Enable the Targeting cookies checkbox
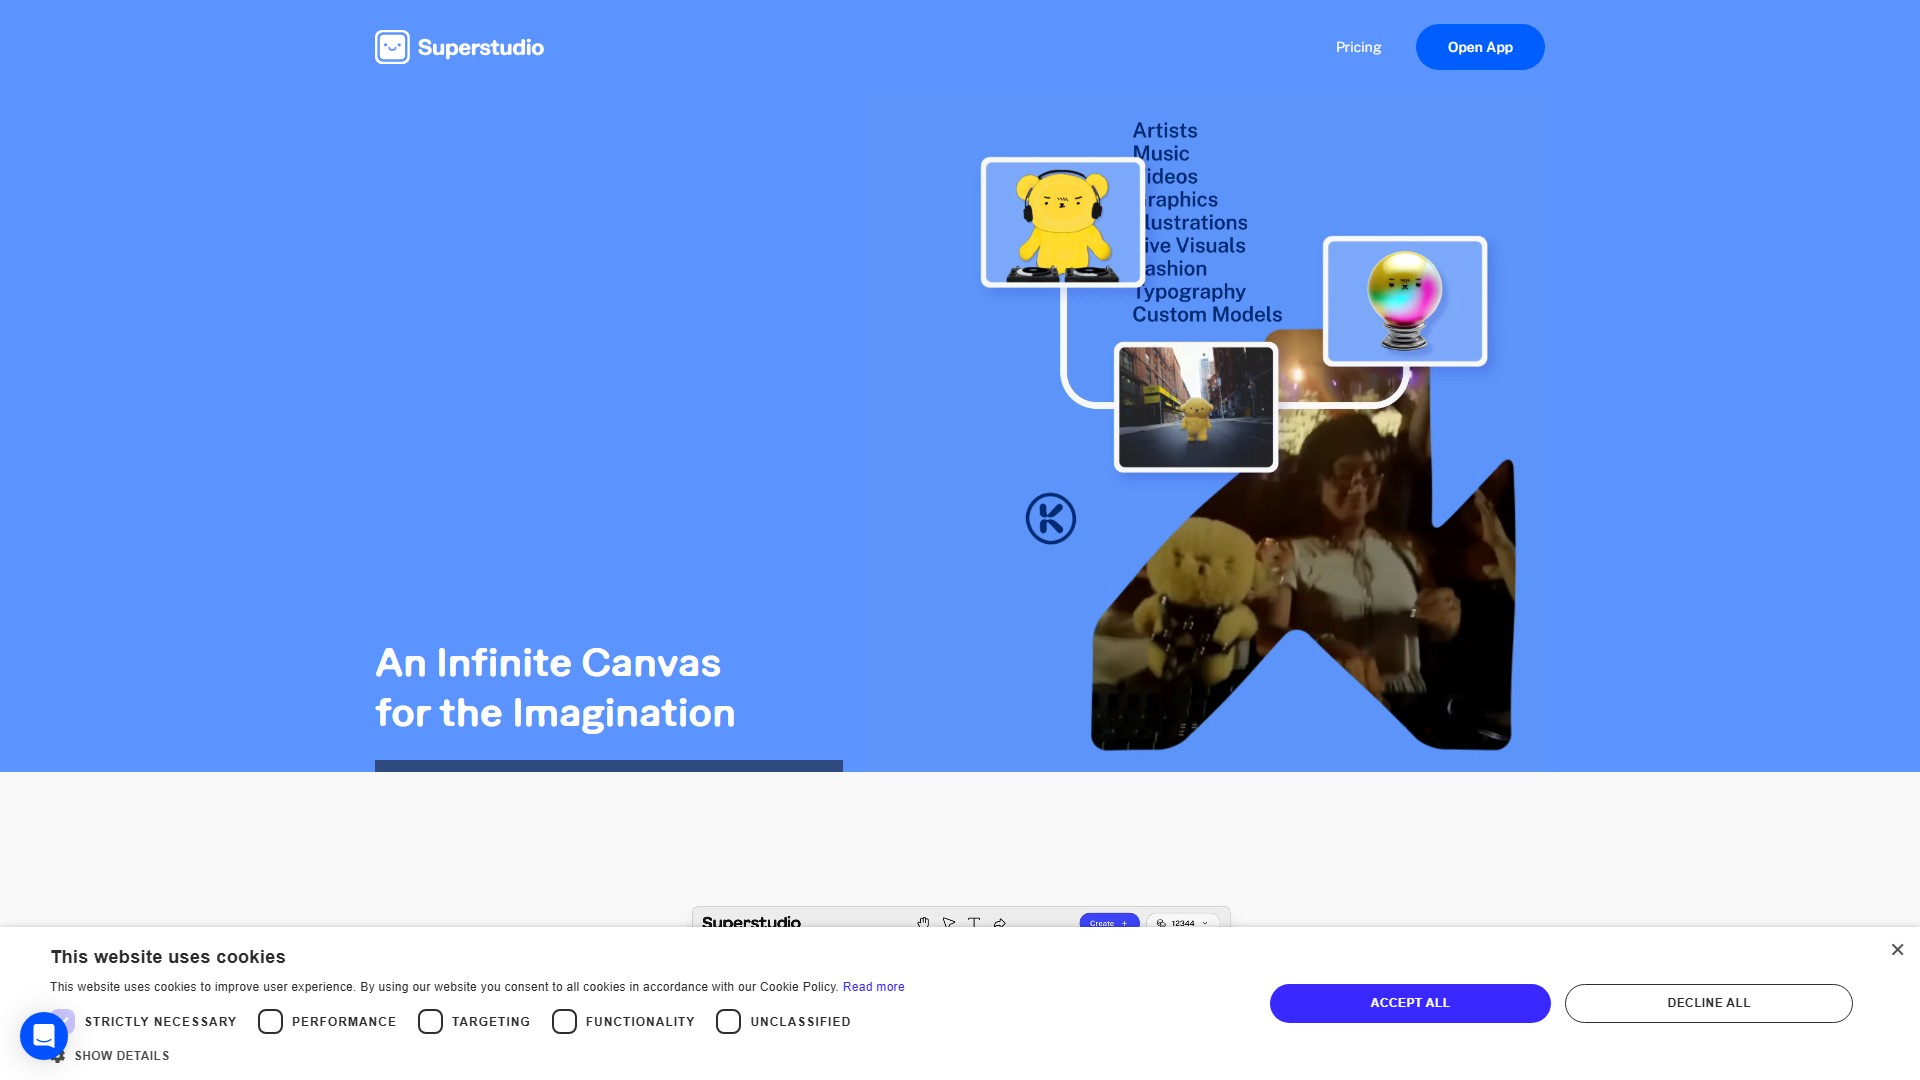 tap(430, 1021)
